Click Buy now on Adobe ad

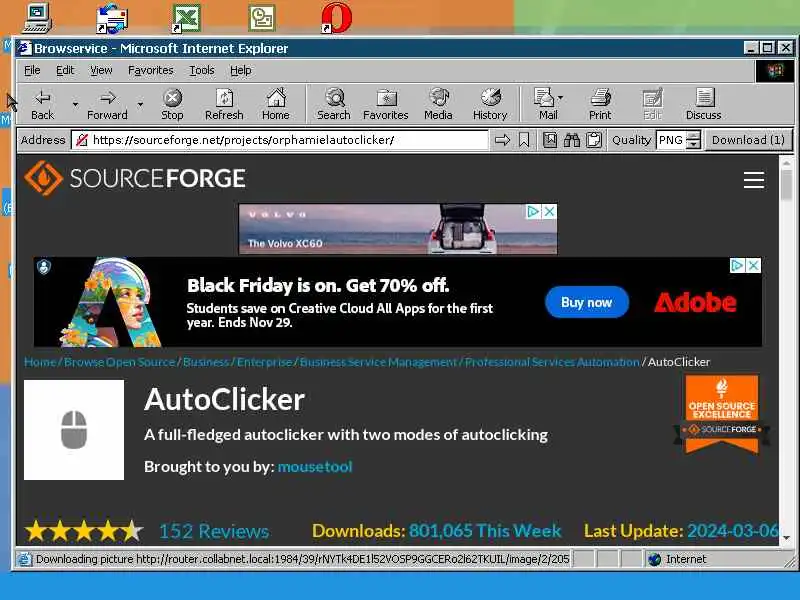pyautogui.click(x=587, y=303)
